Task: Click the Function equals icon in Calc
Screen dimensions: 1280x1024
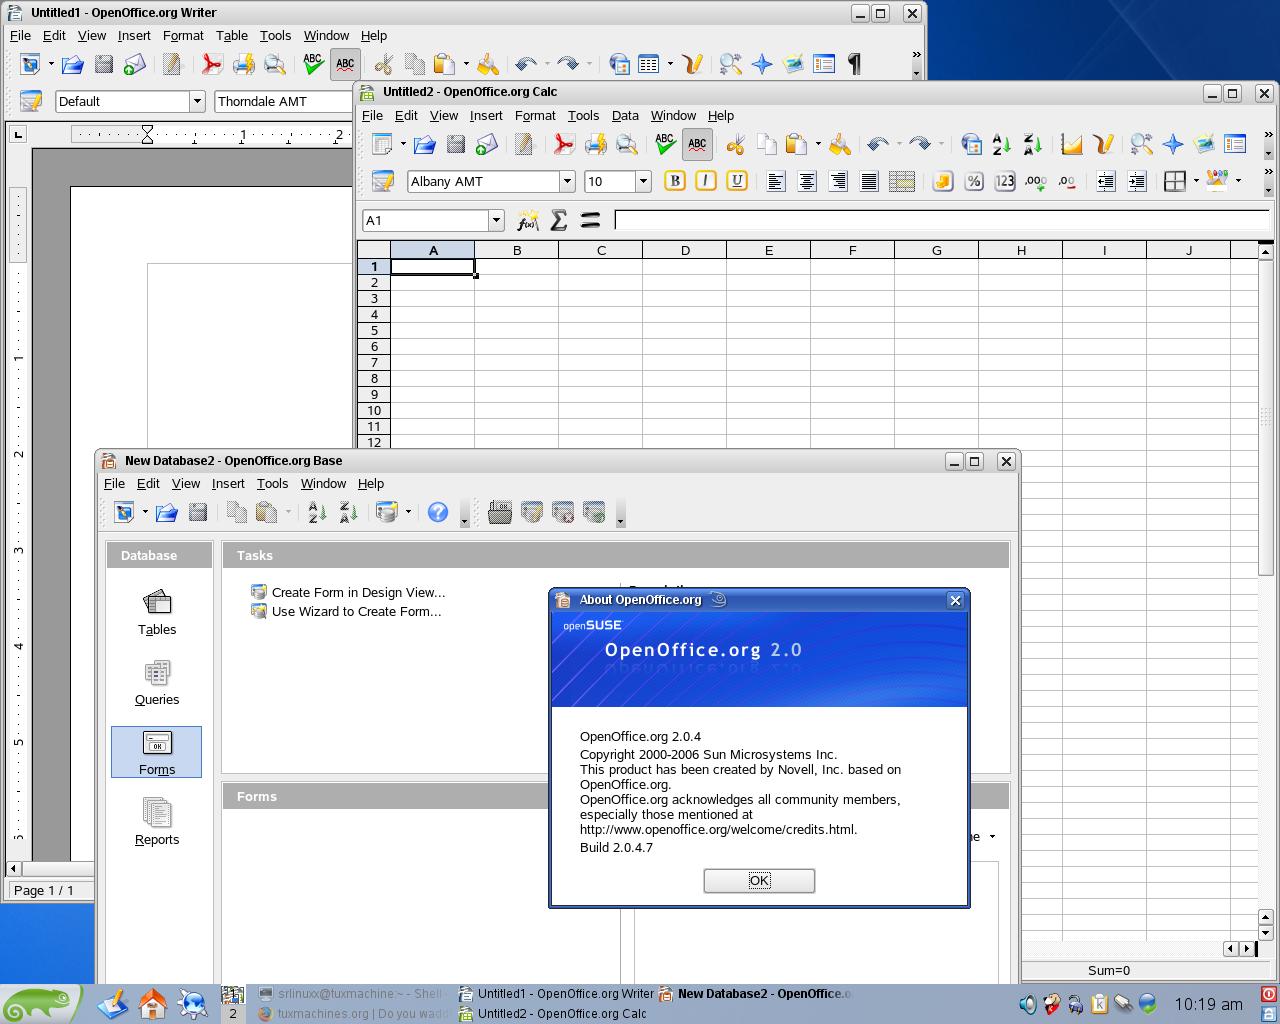Action: click(590, 220)
